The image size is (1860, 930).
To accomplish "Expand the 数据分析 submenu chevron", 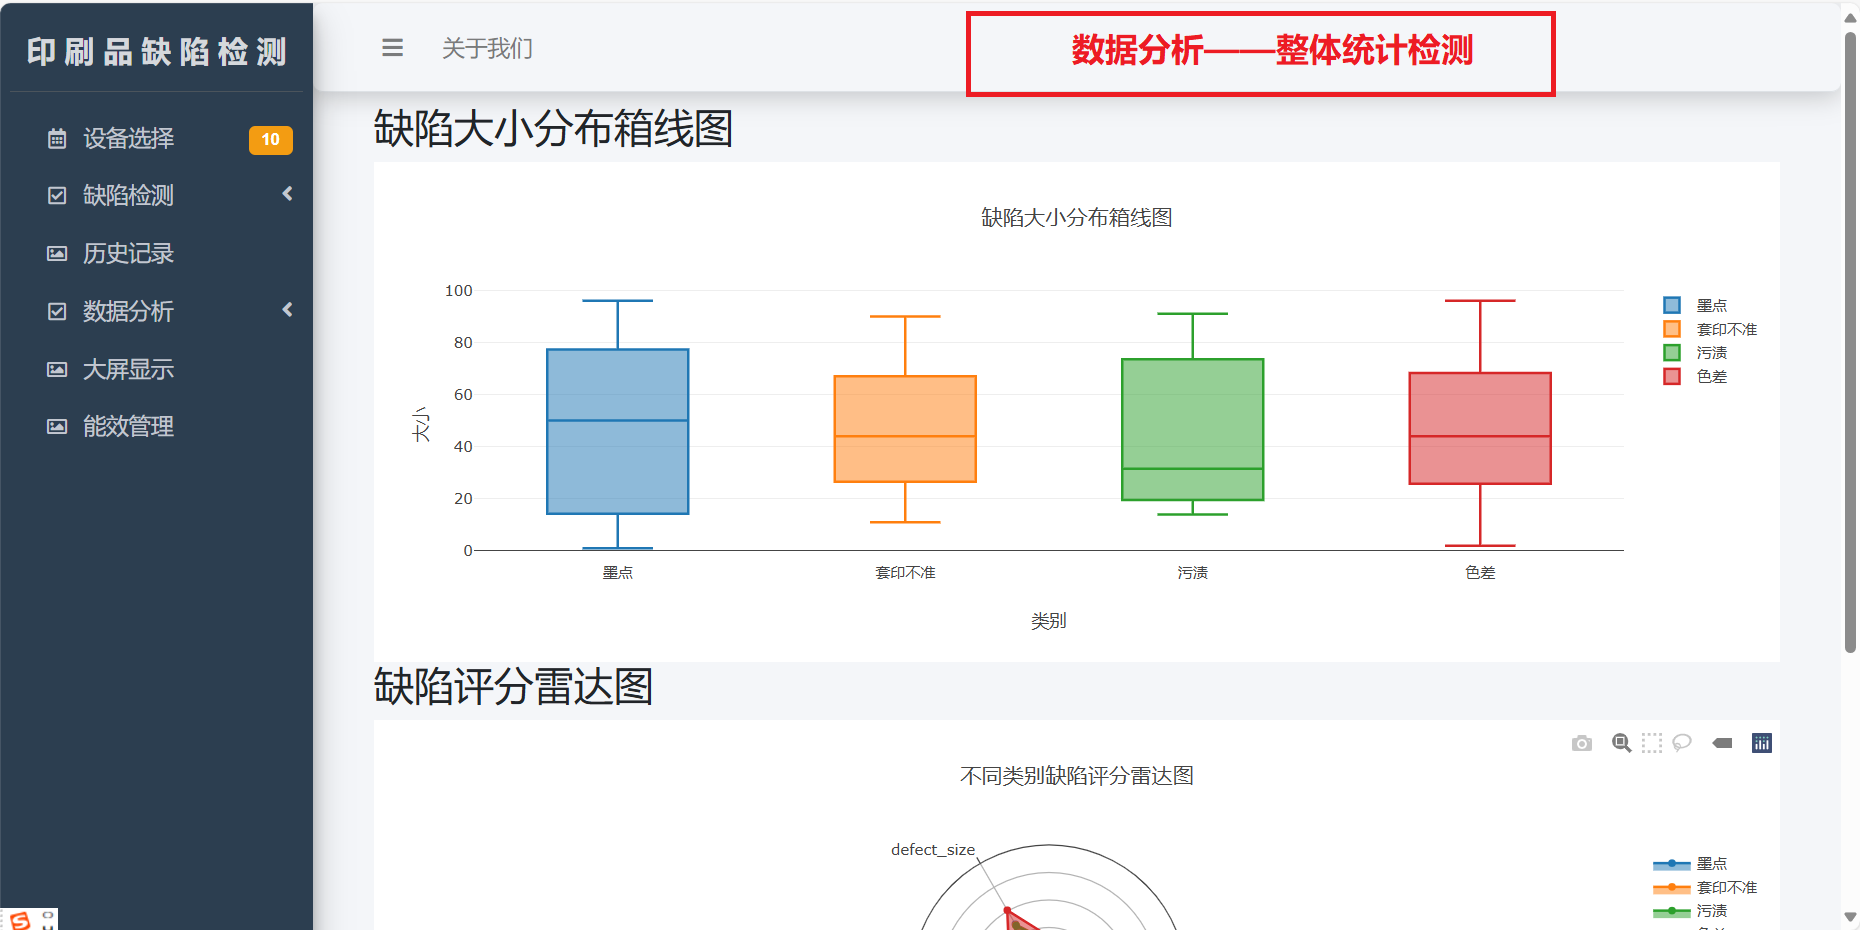I will [x=288, y=310].
